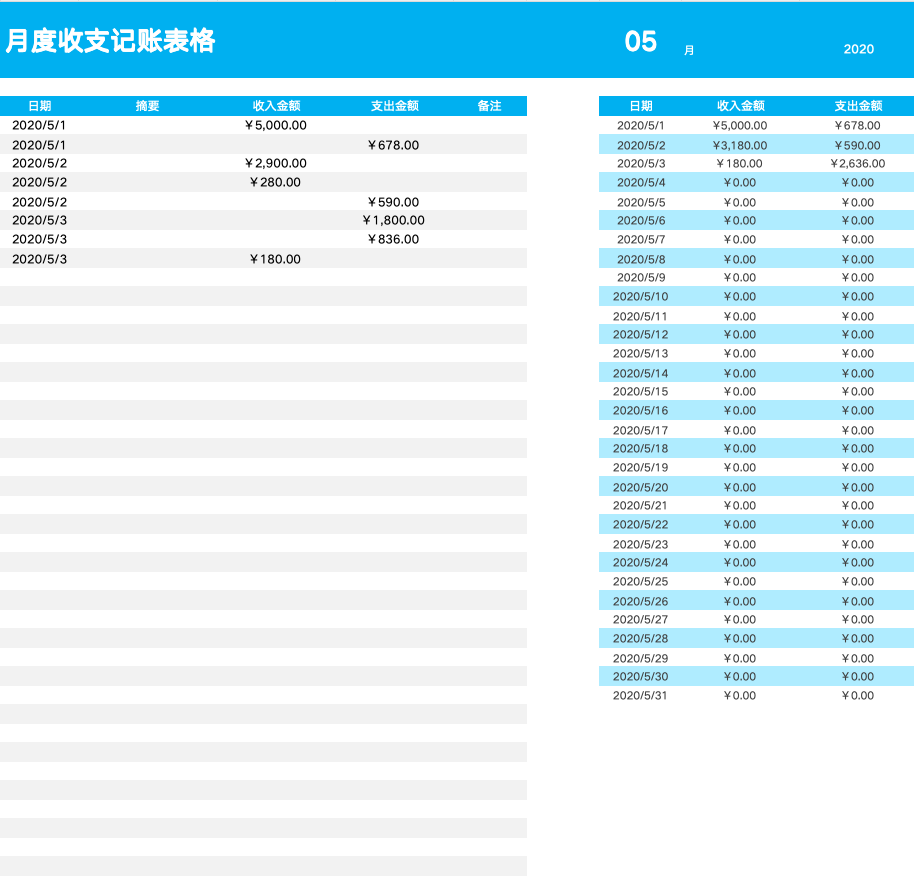Click summary expense ￥590.00 for 2020/5/2
This screenshot has height=887, width=914.
coord(857,146)
